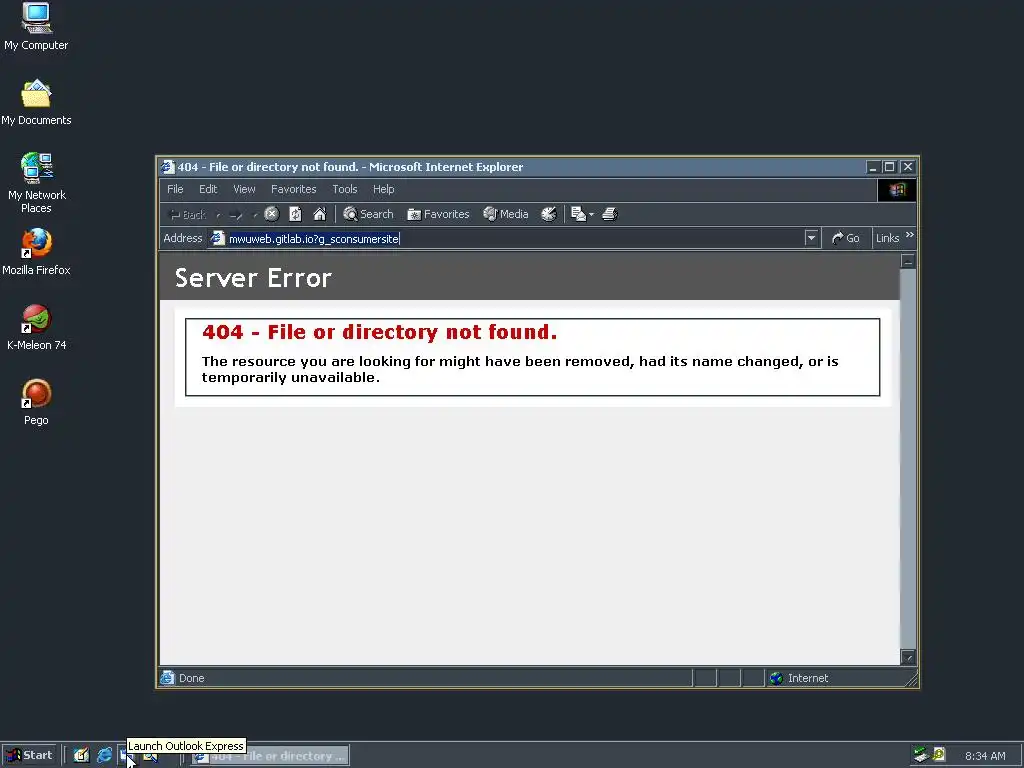
Task: Select the Mozilla Firefox desktop shortcut
Action: 36,252
